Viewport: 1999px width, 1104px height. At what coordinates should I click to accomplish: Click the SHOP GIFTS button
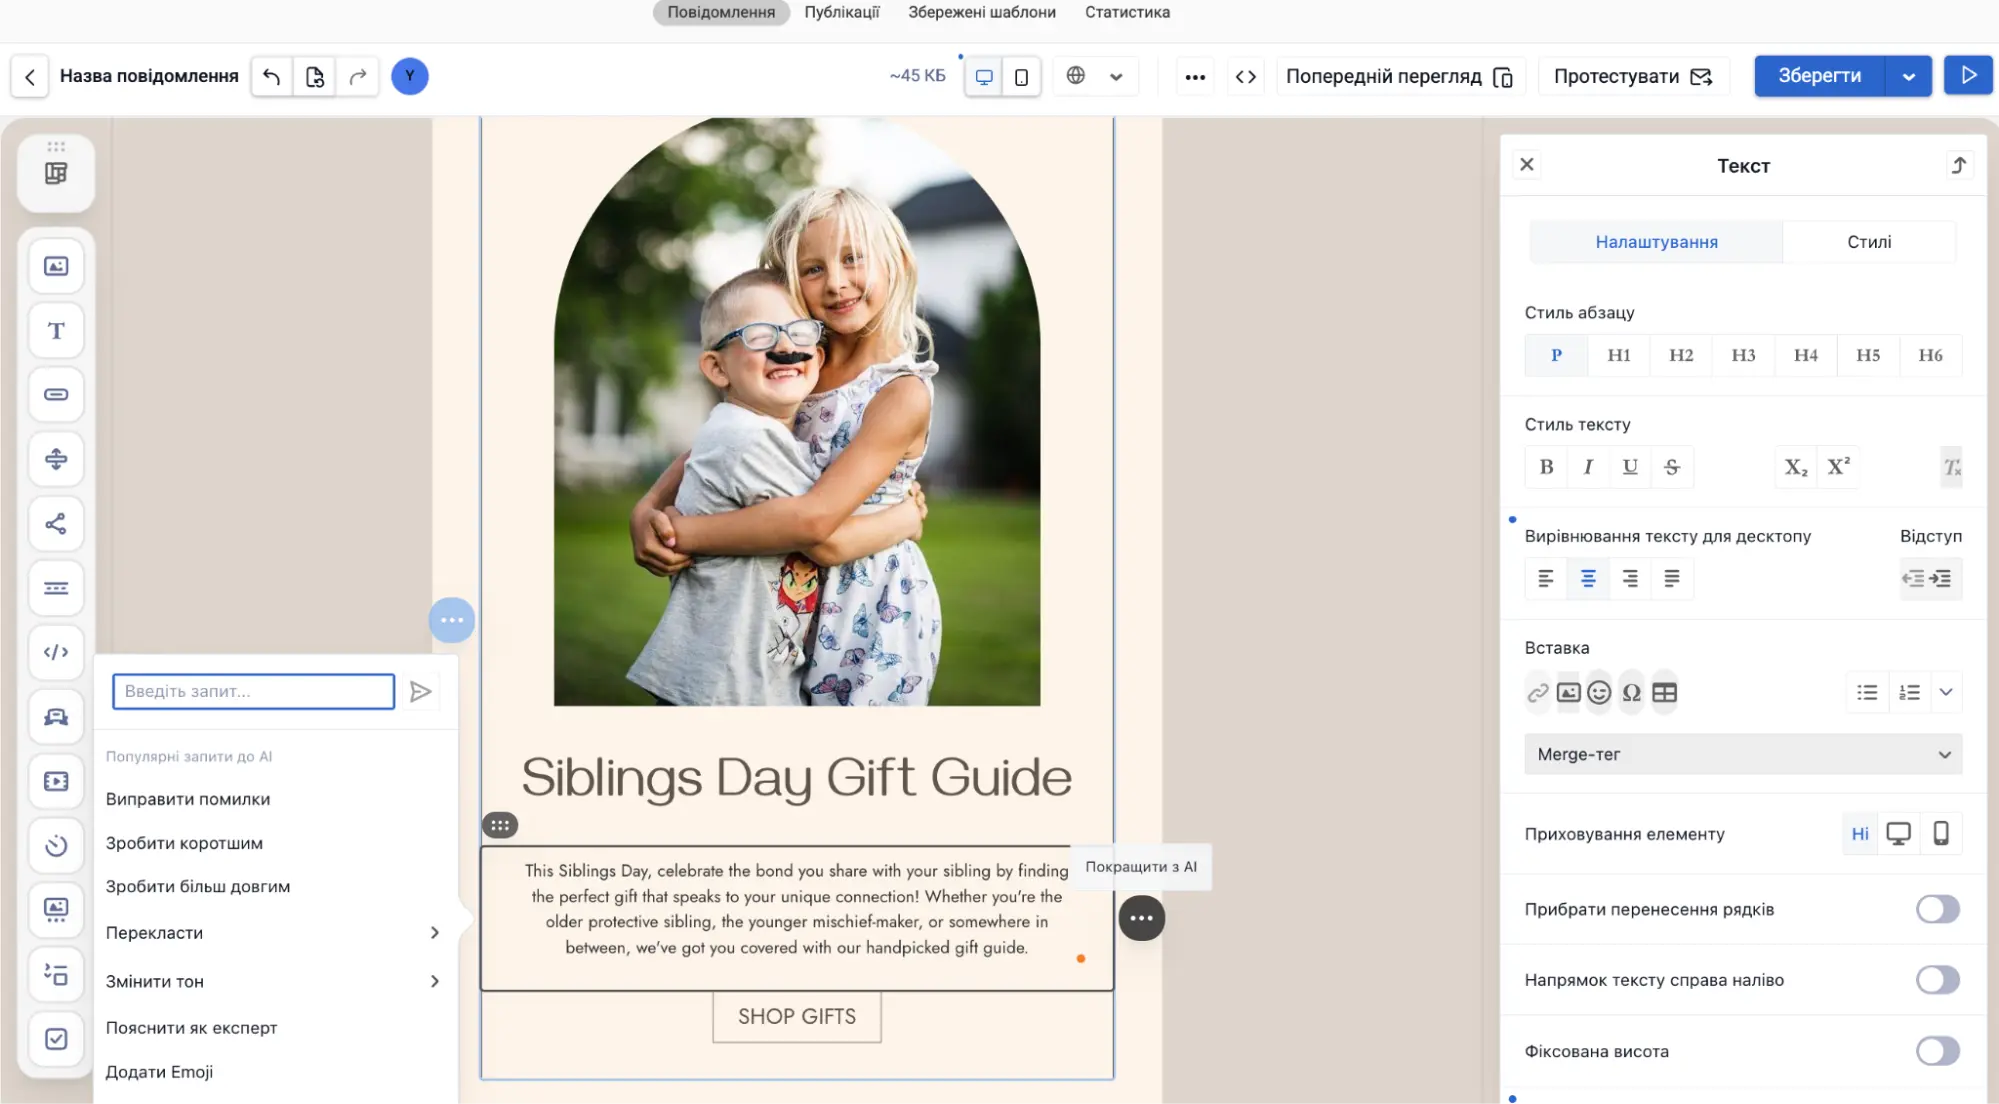(797, 1017)
